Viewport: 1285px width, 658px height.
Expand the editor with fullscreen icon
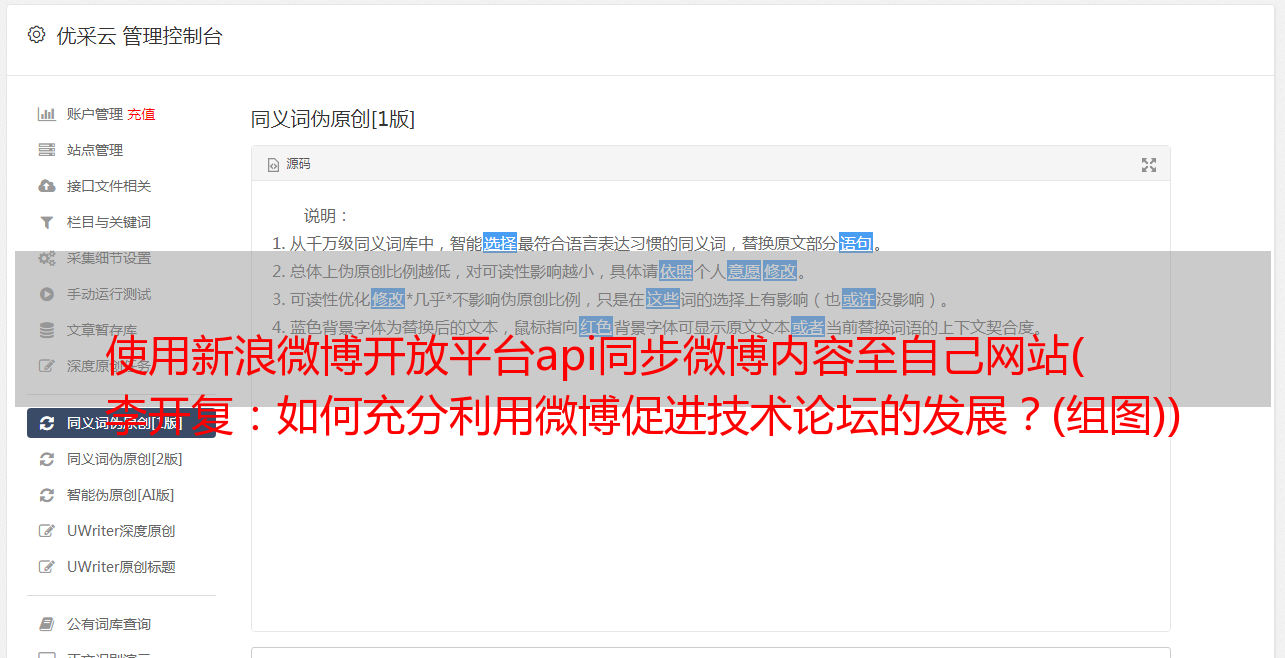[x=1149, y=165]
